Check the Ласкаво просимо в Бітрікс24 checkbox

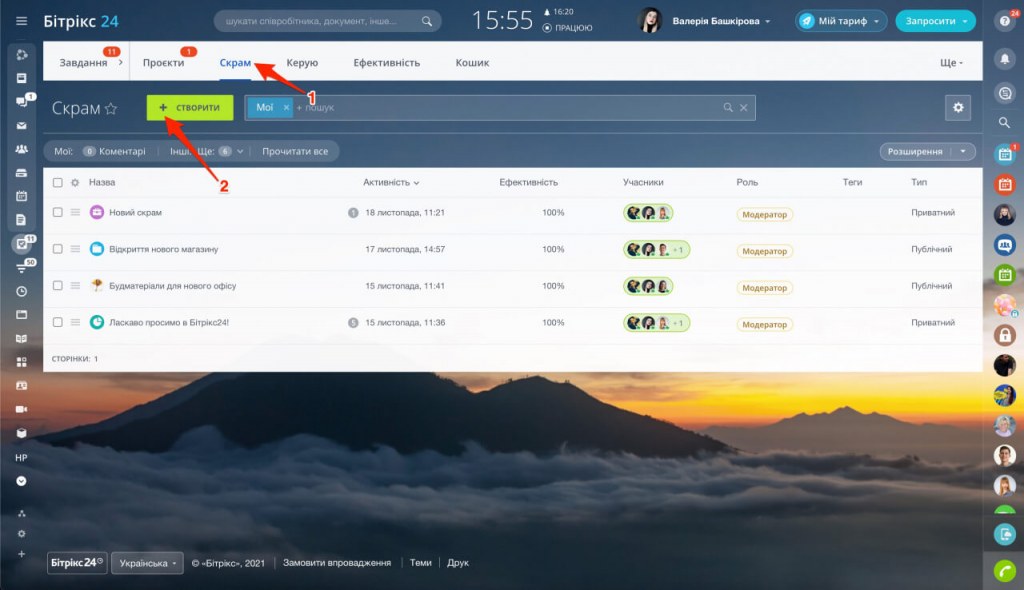tap(57, 322)
